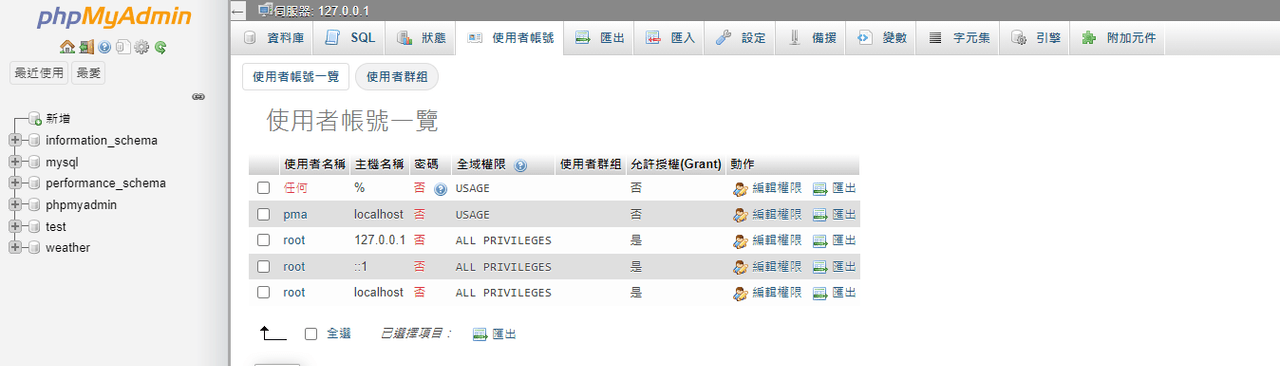Open the phpMyAdmin documentation help icon
Viewport: 1280px width, 366px height.
pyautogui.click(x=104, y=47)
